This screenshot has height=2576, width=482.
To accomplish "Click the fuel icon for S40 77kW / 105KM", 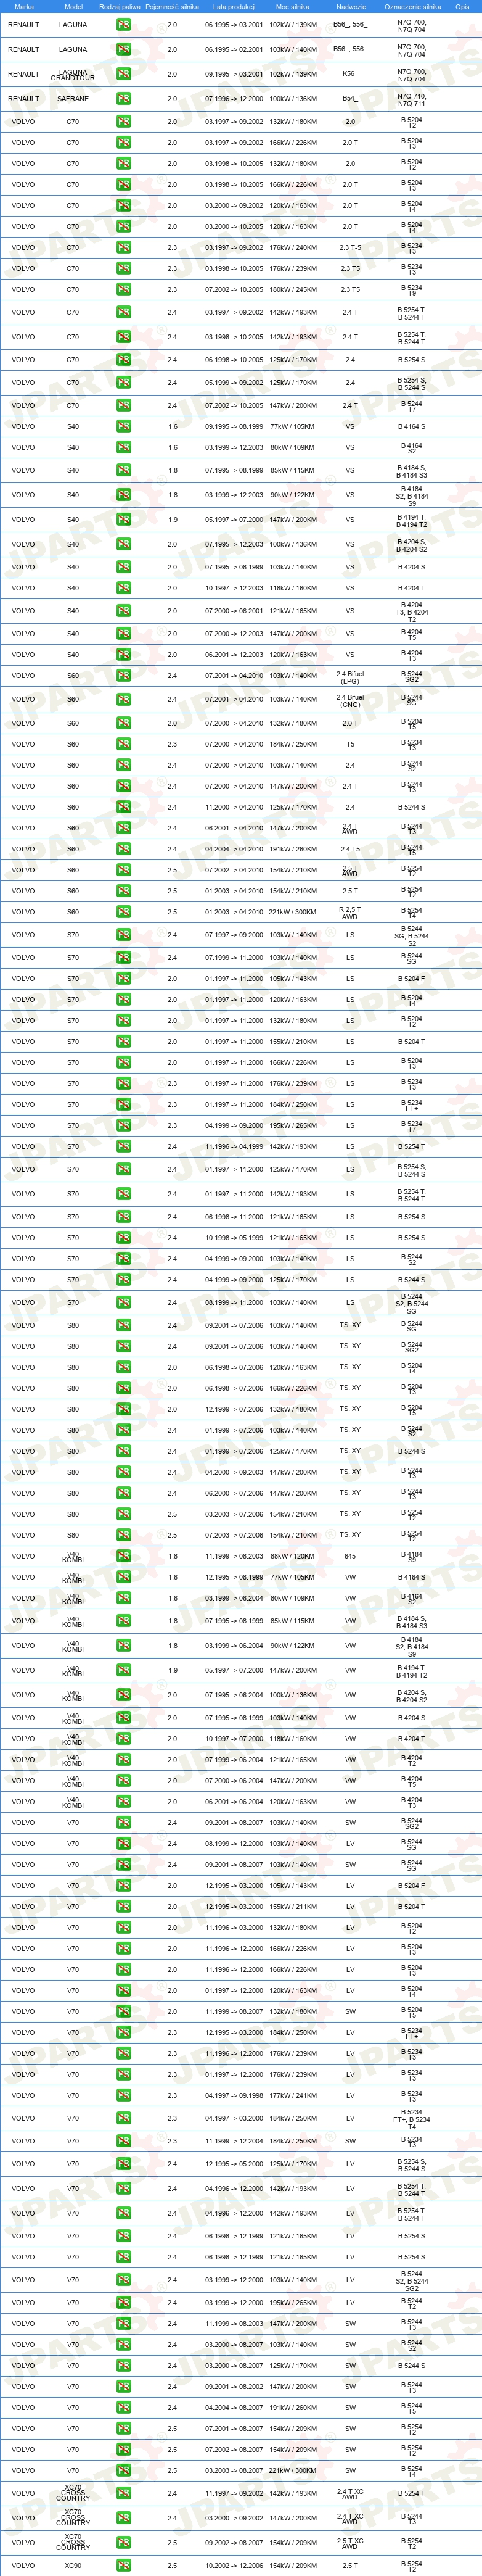I will (x=123, y=426).
